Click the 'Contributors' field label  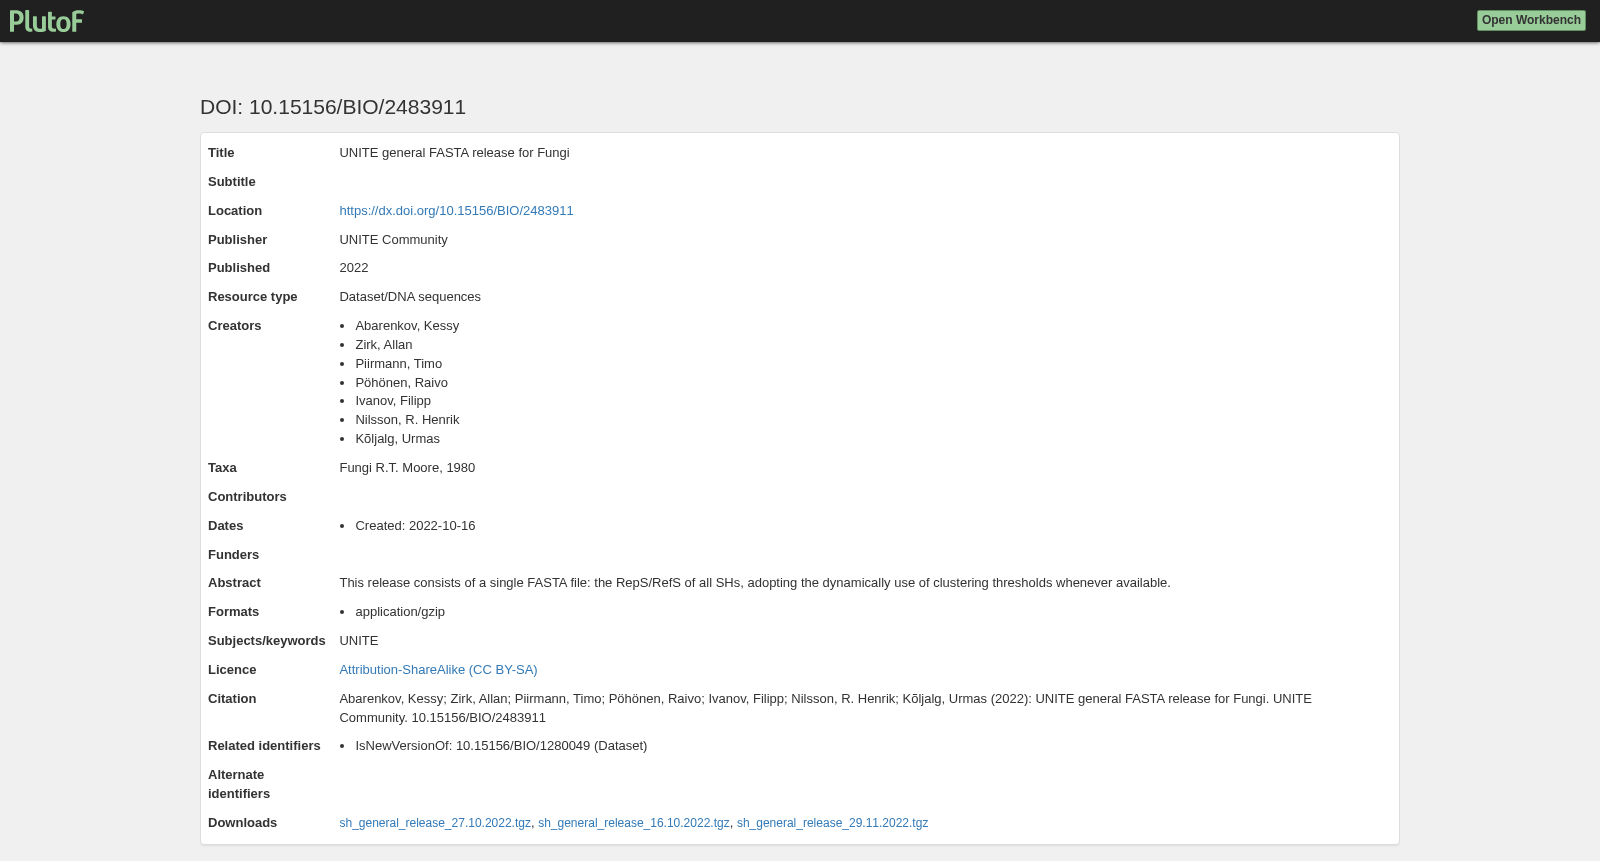(247, 497)
